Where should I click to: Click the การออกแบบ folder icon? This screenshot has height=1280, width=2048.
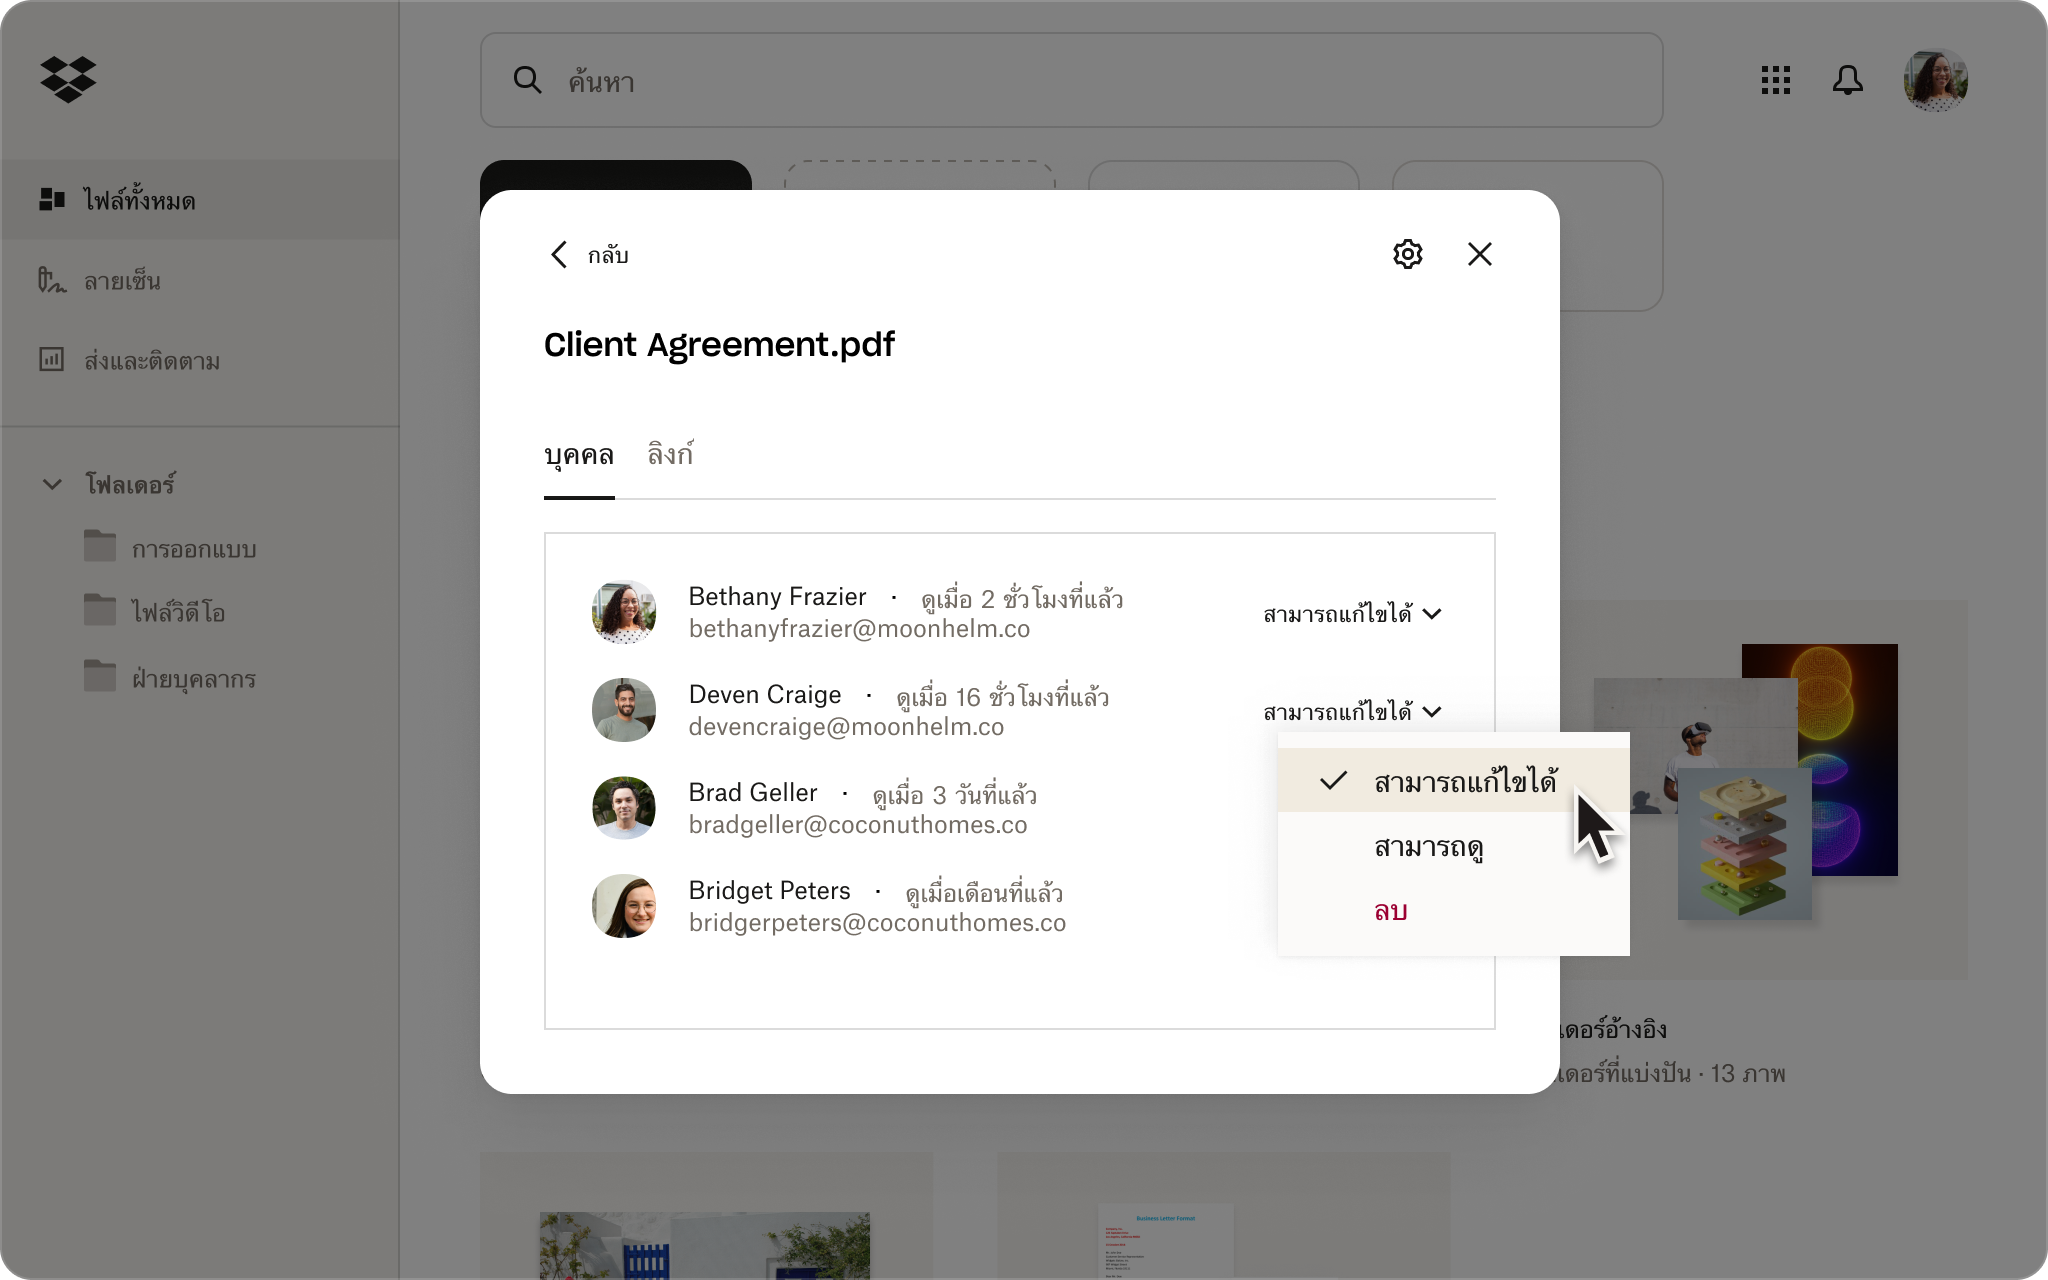(100, 546)
